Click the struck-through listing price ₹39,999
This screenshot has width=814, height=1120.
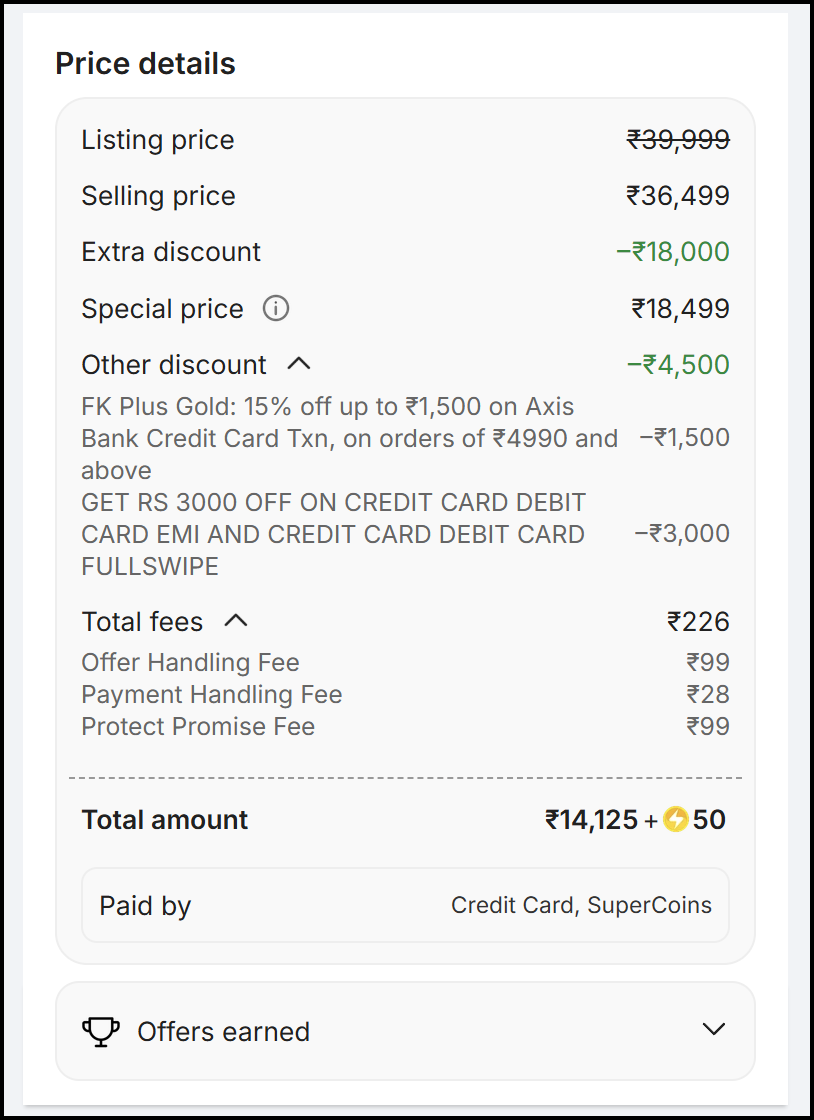678,140
